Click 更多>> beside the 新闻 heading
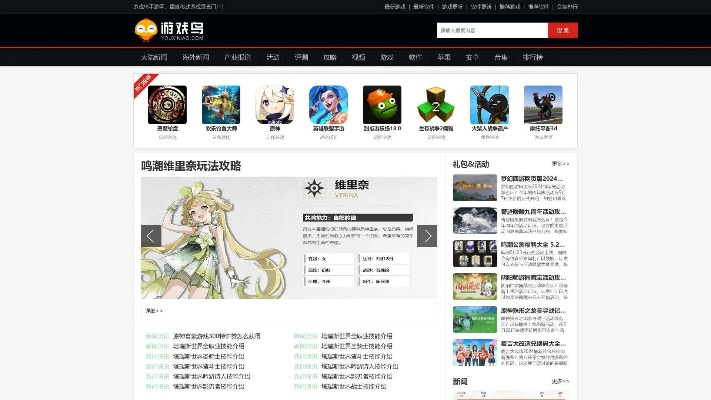Viewport: 711px width, 400px height. [560, 381]
